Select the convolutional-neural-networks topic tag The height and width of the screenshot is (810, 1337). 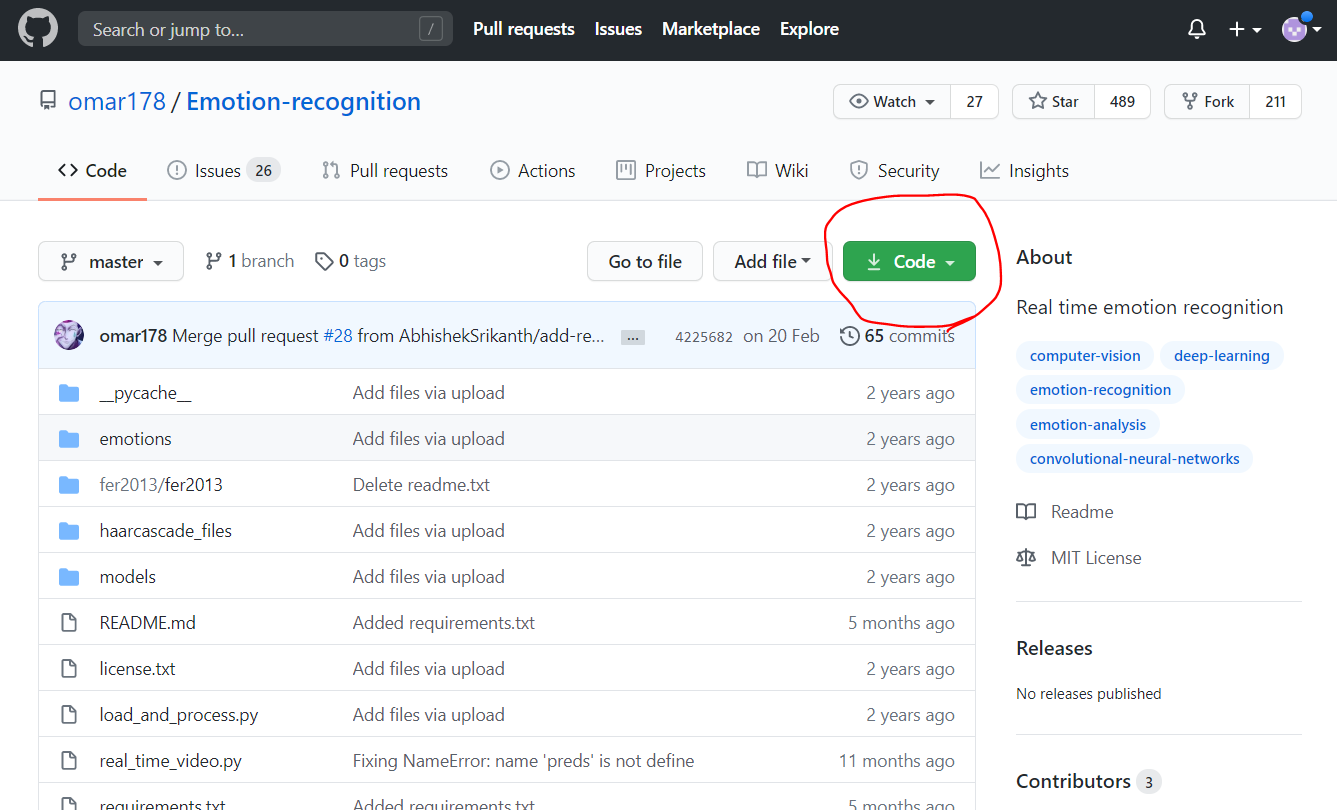(x=1134, y=459)
